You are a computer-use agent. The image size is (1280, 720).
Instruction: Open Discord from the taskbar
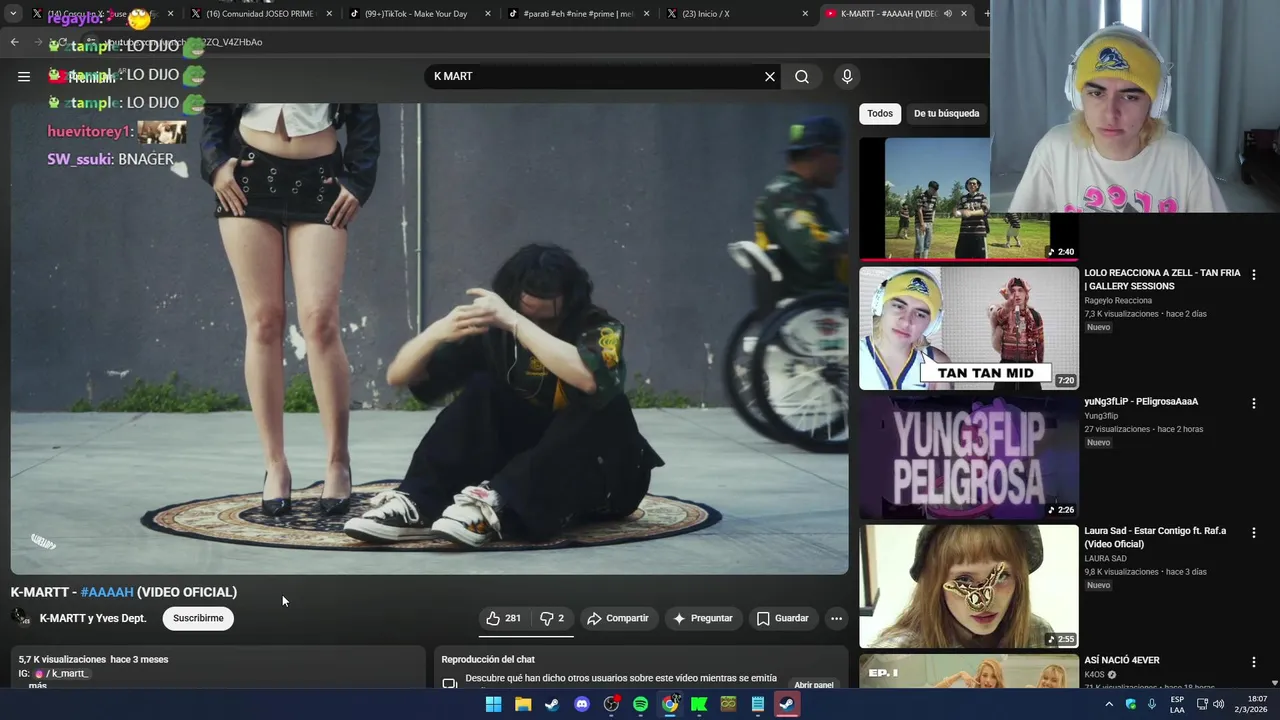pos(582,704)
